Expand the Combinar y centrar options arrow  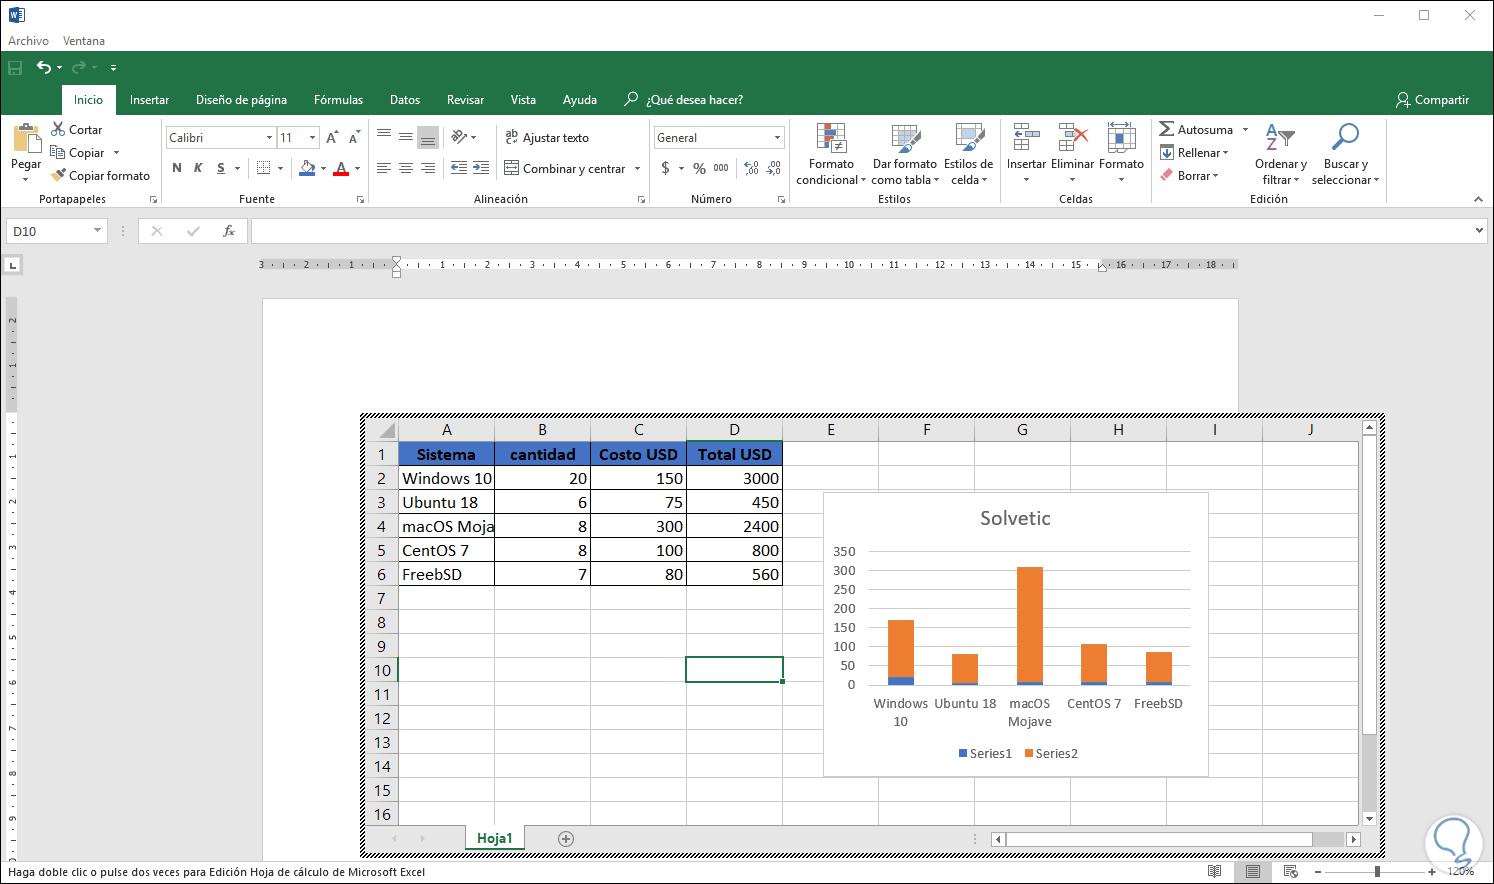point(637,169)
